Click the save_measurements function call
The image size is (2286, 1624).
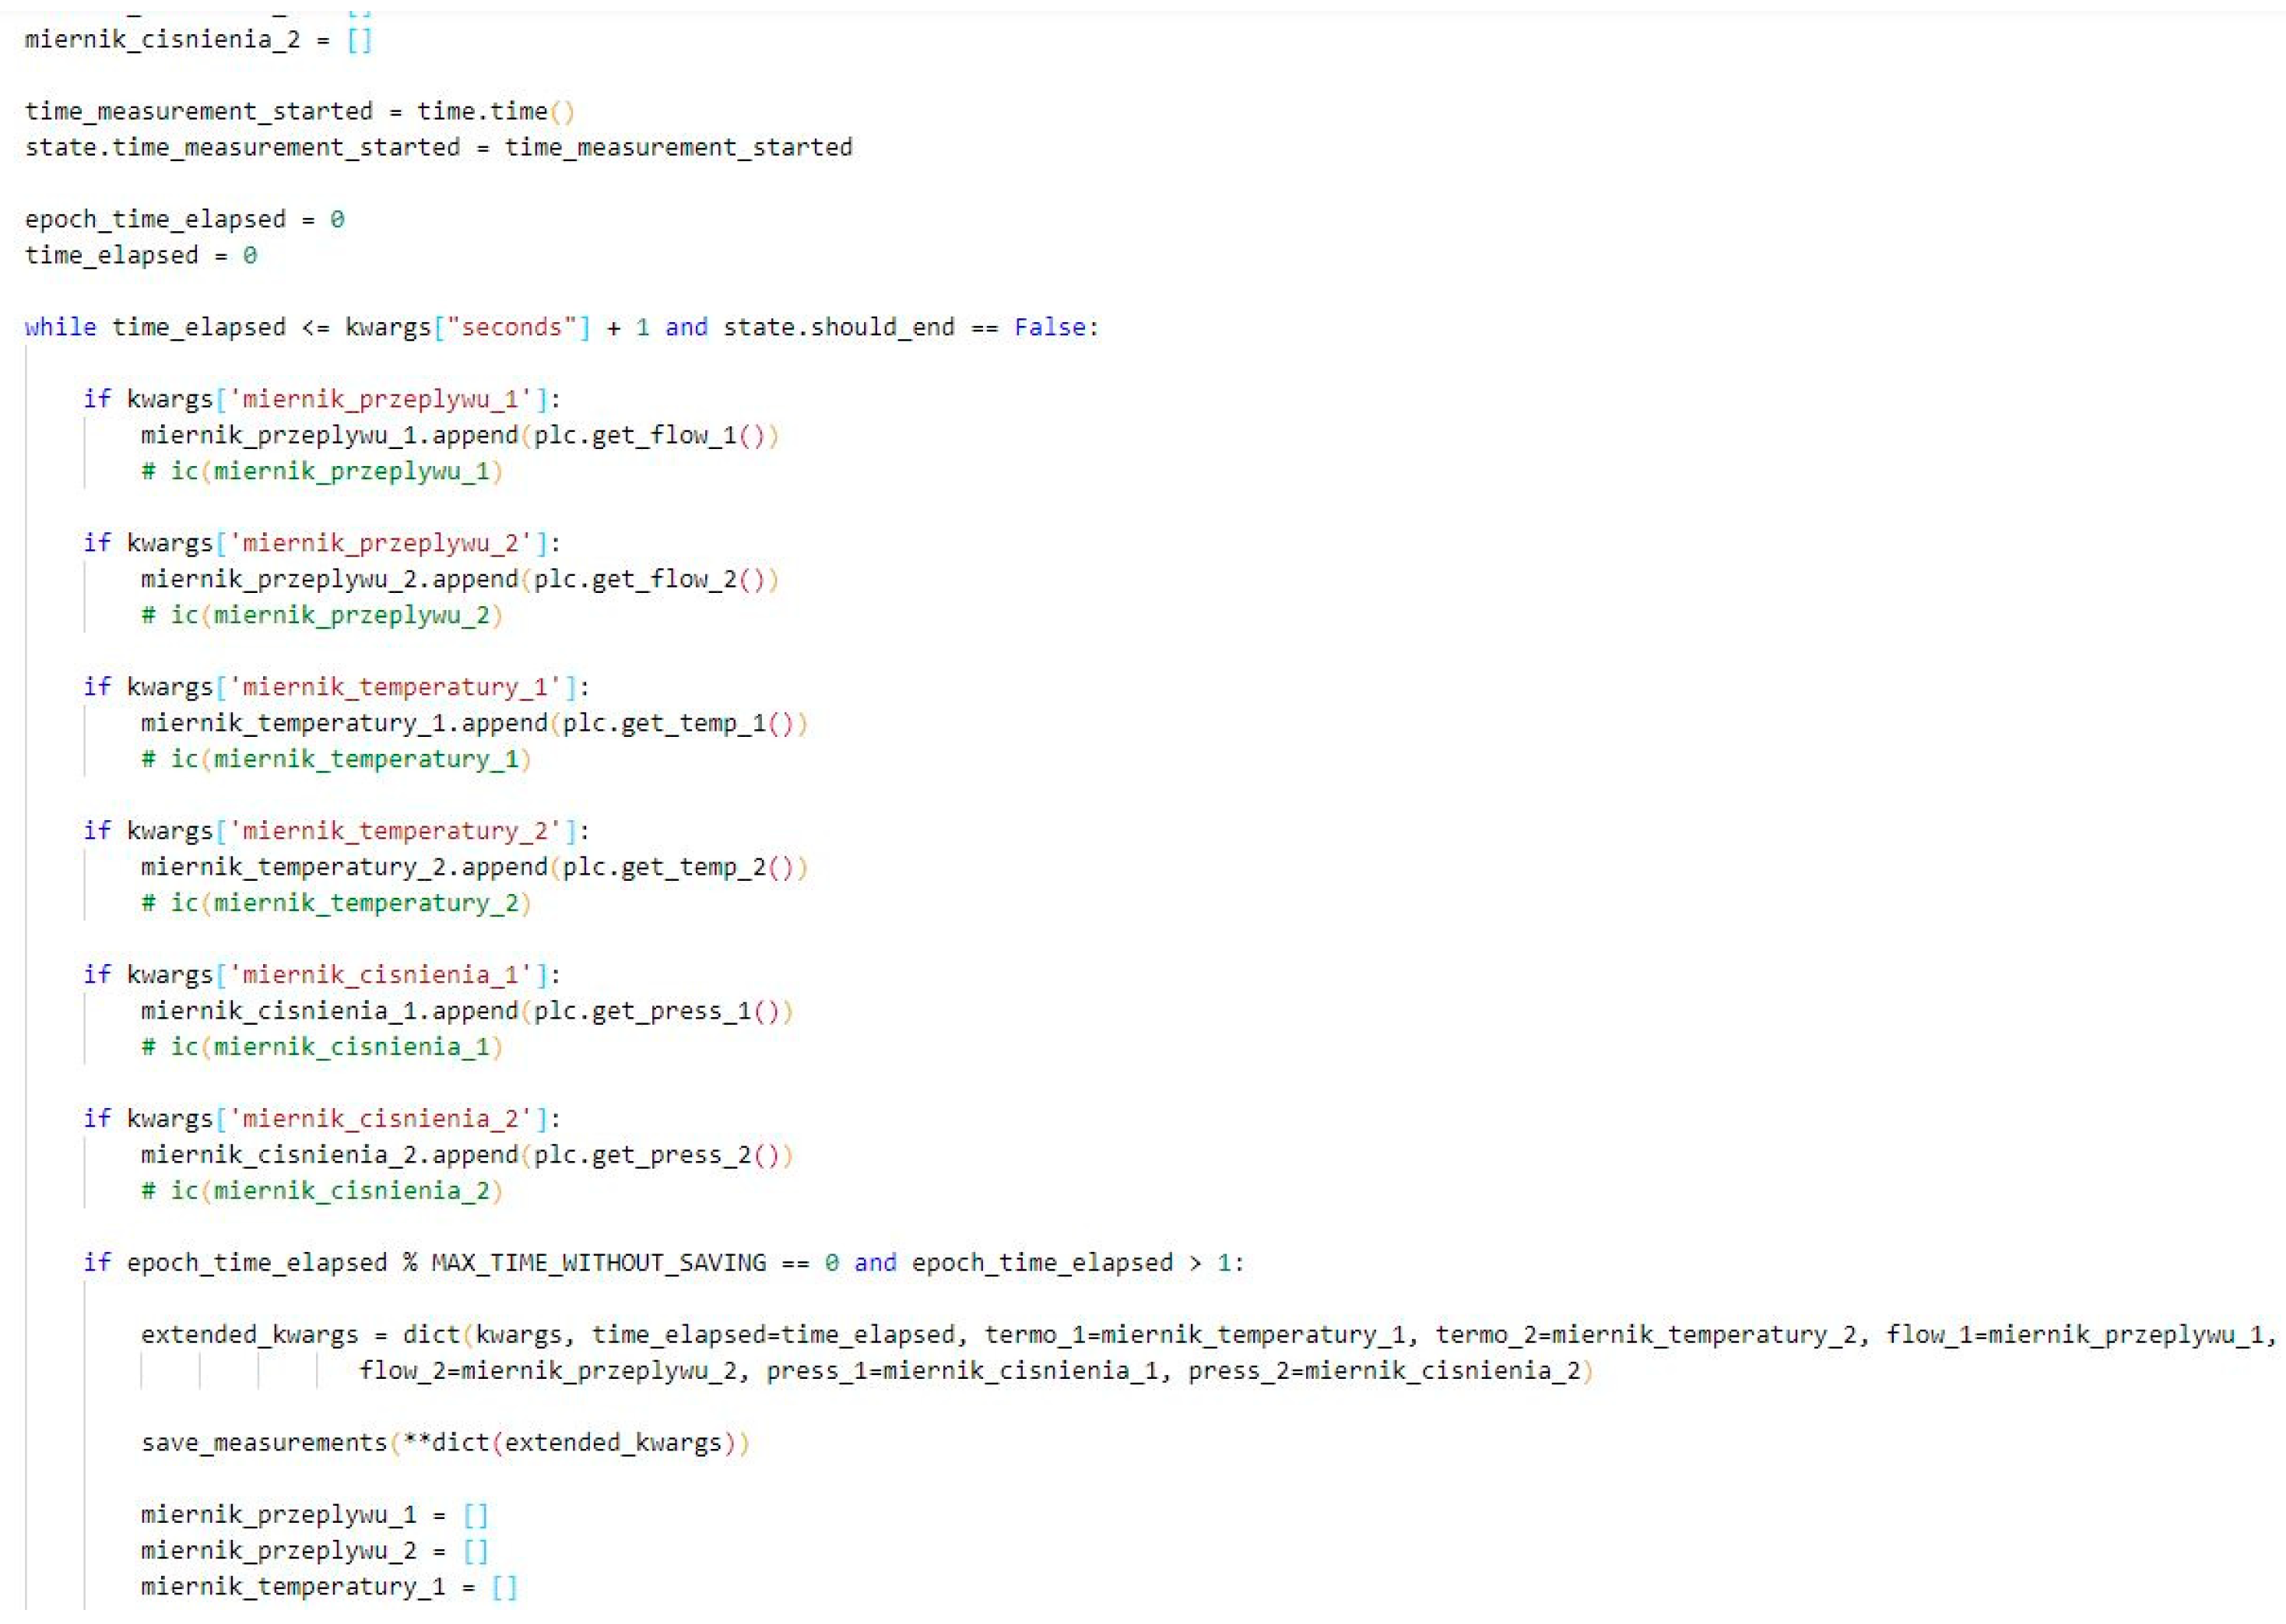click(263, 1442)
